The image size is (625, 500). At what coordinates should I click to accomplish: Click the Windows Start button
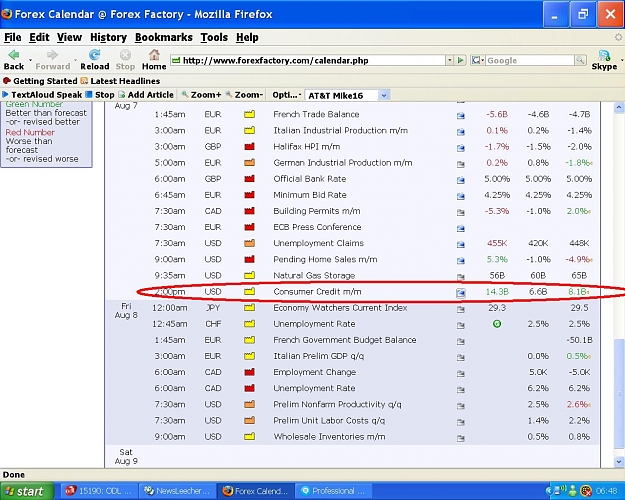coord(26,491)
